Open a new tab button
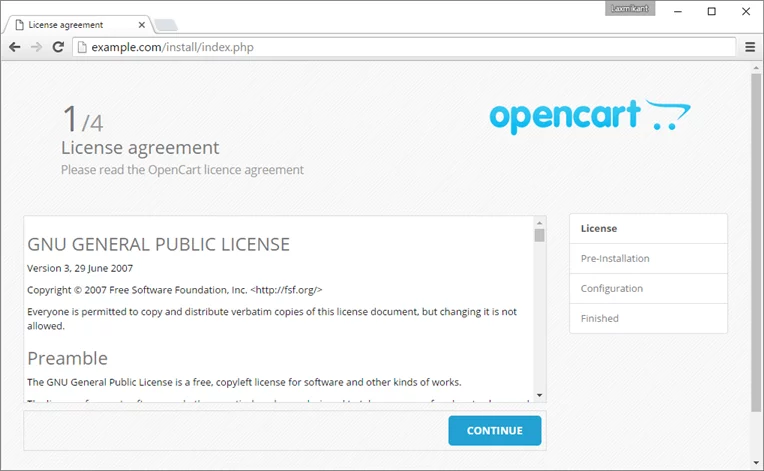The image size is (764, 471). 166,25
